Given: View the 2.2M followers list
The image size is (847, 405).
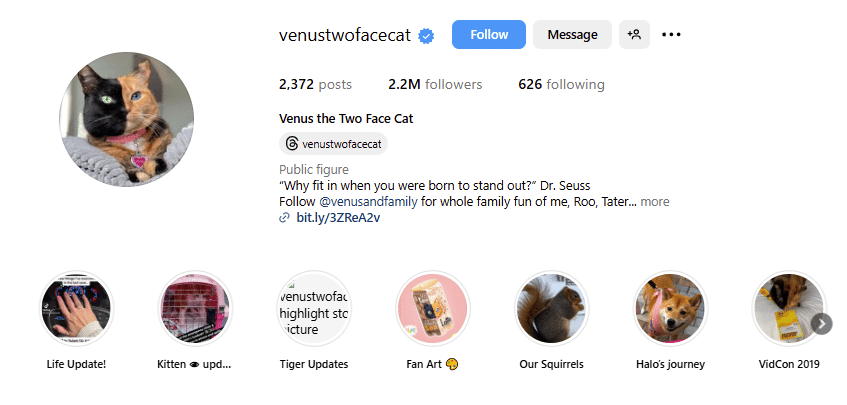Looking at the screenshot, I should pyautogui.click(x=435, y=85).
